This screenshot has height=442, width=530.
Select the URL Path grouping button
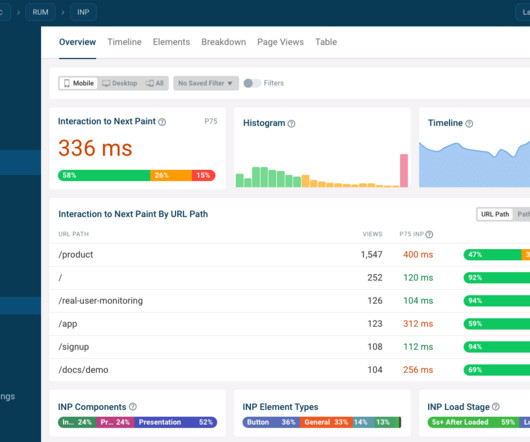(x=495, y=214)
